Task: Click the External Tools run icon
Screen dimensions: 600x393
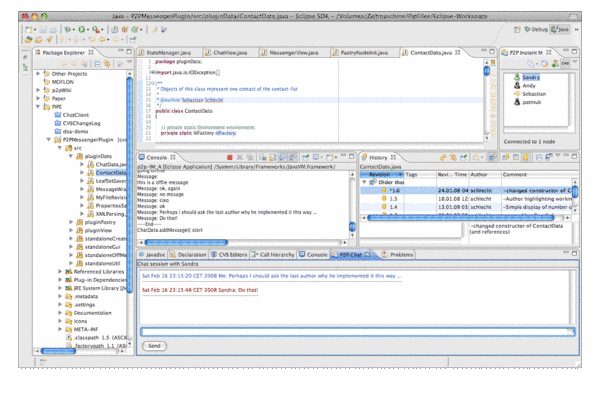Action: tap(96, 29)
